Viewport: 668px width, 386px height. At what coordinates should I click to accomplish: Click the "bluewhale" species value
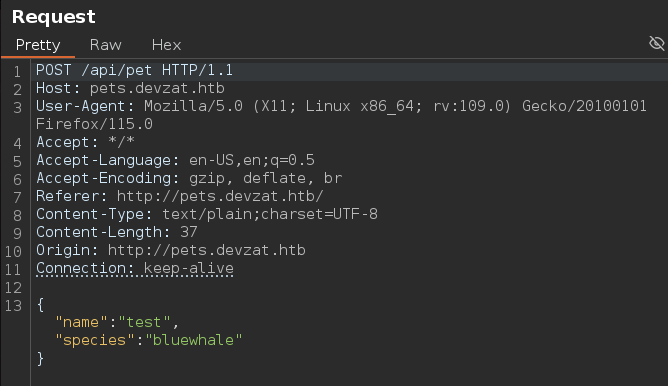coord(193,340)
